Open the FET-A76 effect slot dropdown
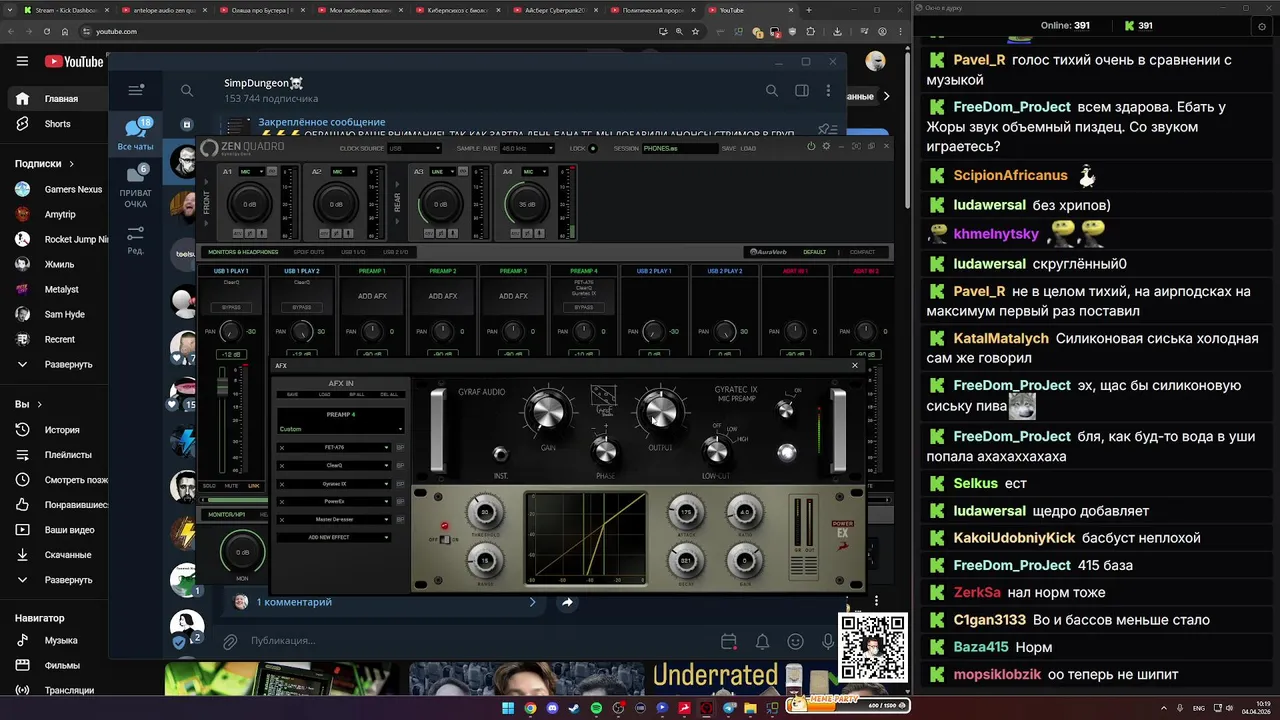 click(x=334, y=447)
